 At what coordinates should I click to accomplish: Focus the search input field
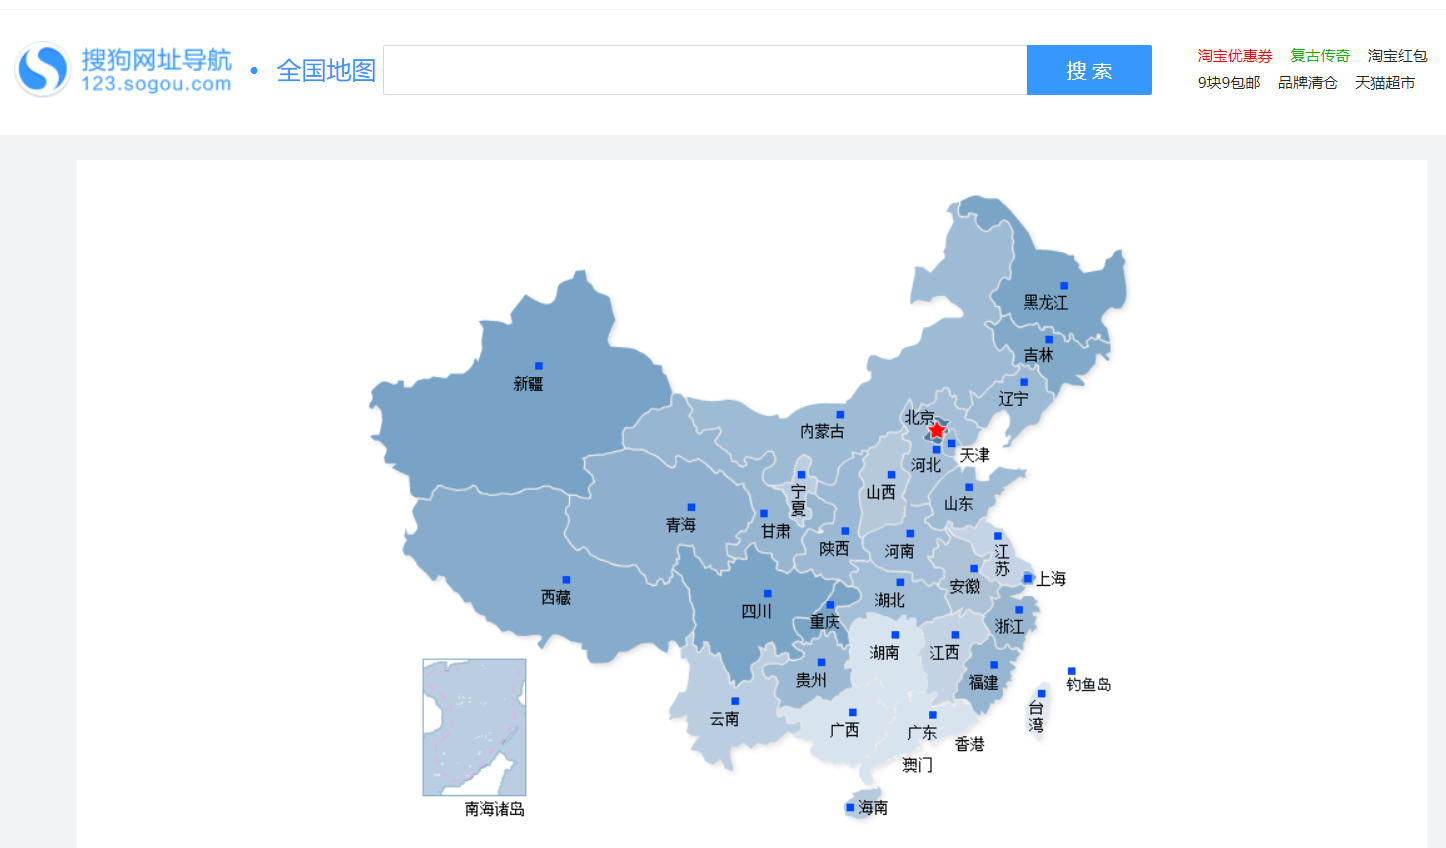click(705, 70)
